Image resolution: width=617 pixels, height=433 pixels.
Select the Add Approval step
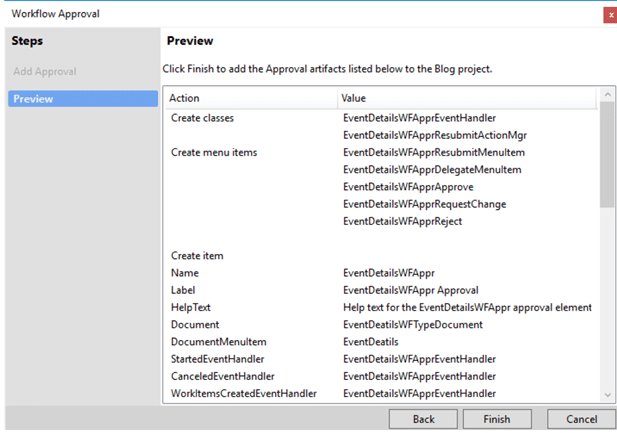(x=45, y=71)
